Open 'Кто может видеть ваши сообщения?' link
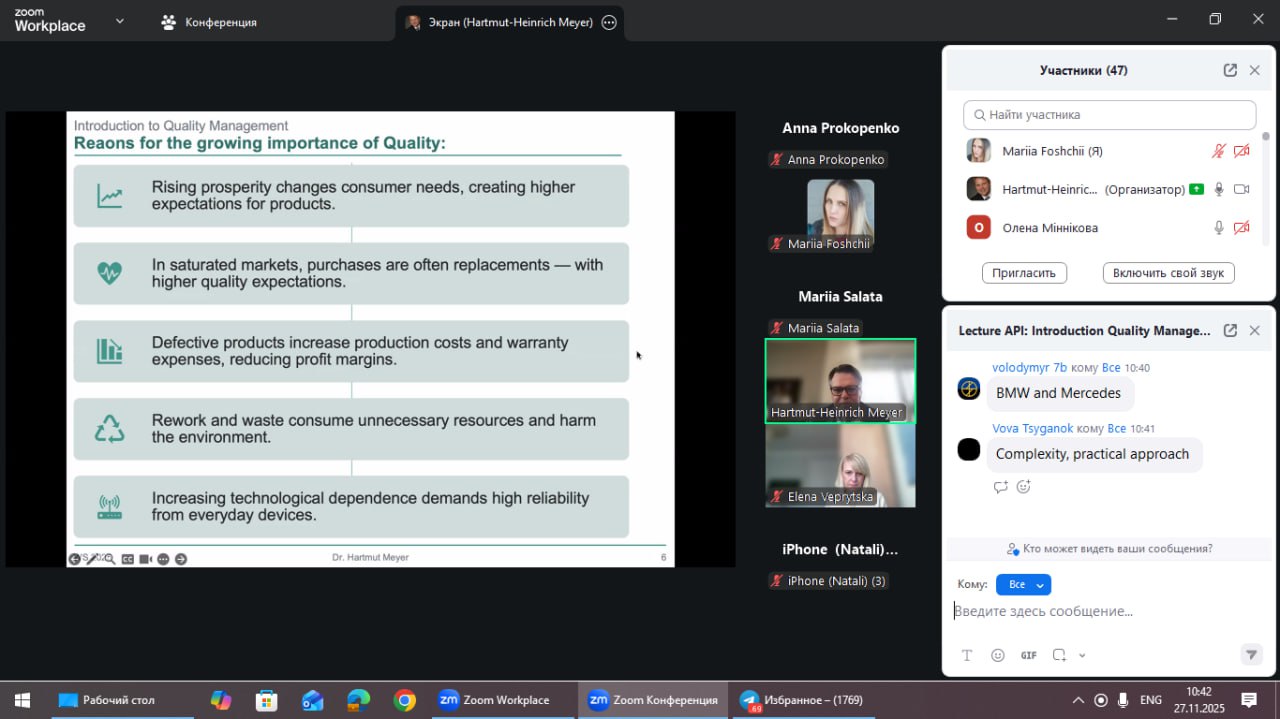 coord(1109,549)
